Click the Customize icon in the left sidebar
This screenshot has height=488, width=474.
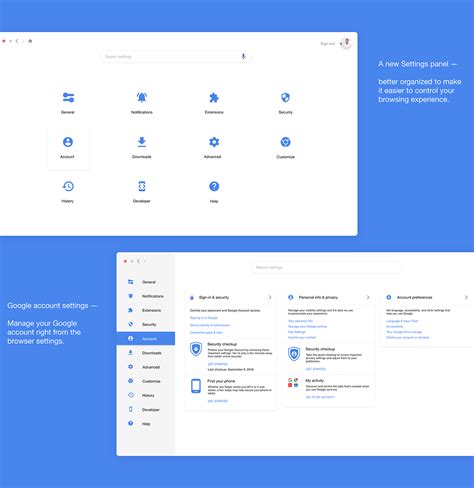[x=131, y=381]
